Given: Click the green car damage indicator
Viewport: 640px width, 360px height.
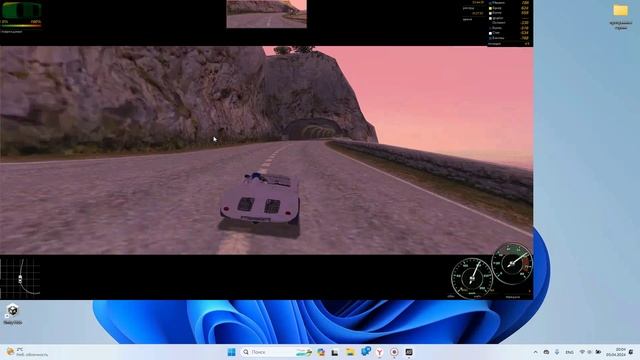Looking at the screenshot, I should point(22,10).
